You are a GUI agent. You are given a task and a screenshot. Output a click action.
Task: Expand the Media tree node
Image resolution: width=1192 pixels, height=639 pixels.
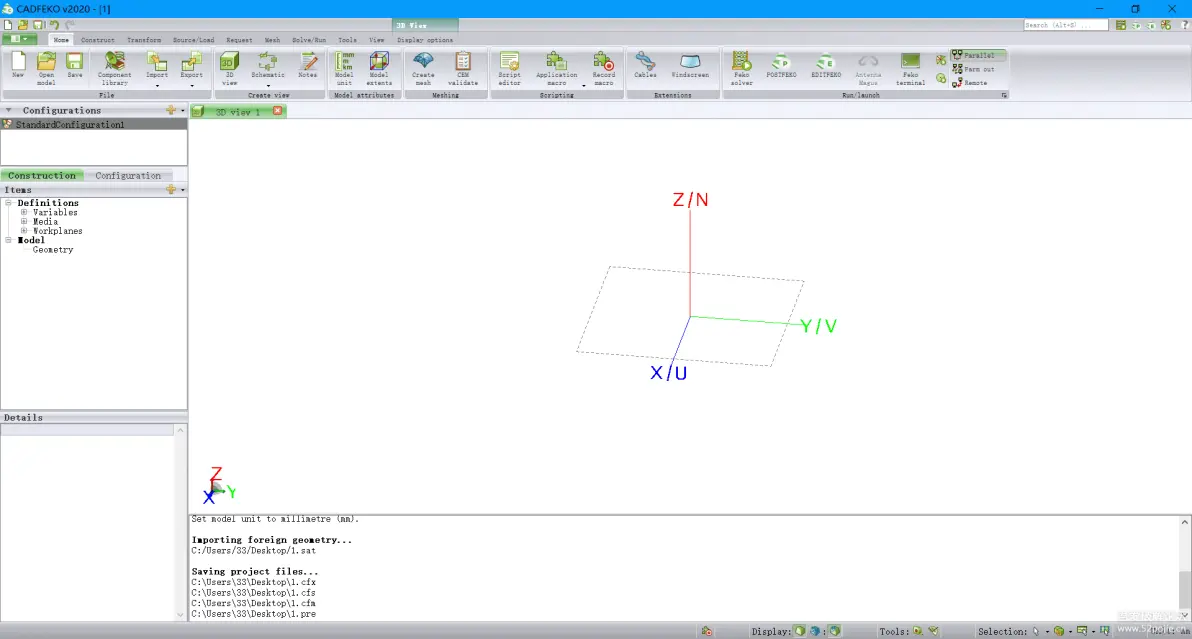click(x=24, y=222)
